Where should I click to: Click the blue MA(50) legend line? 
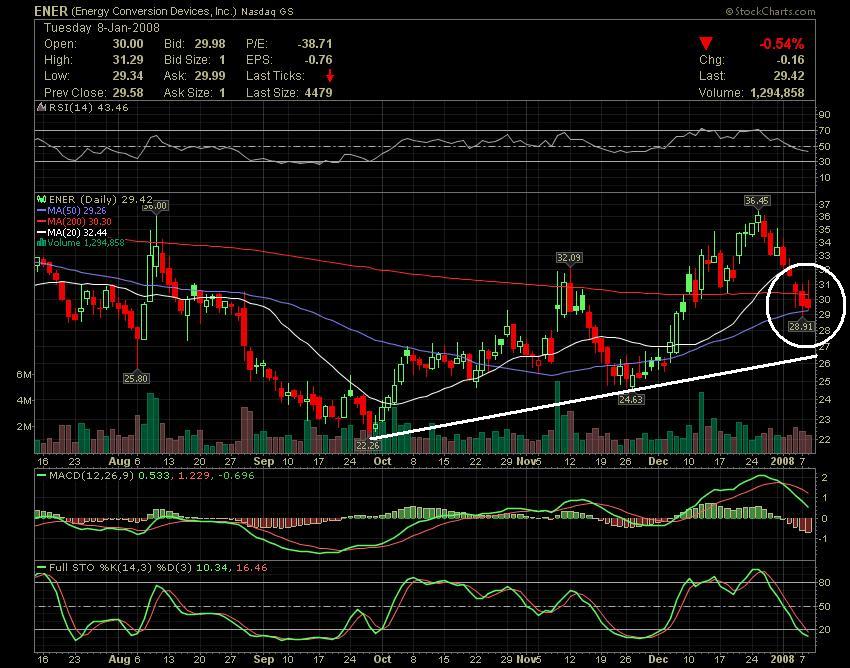coord(41,211)
